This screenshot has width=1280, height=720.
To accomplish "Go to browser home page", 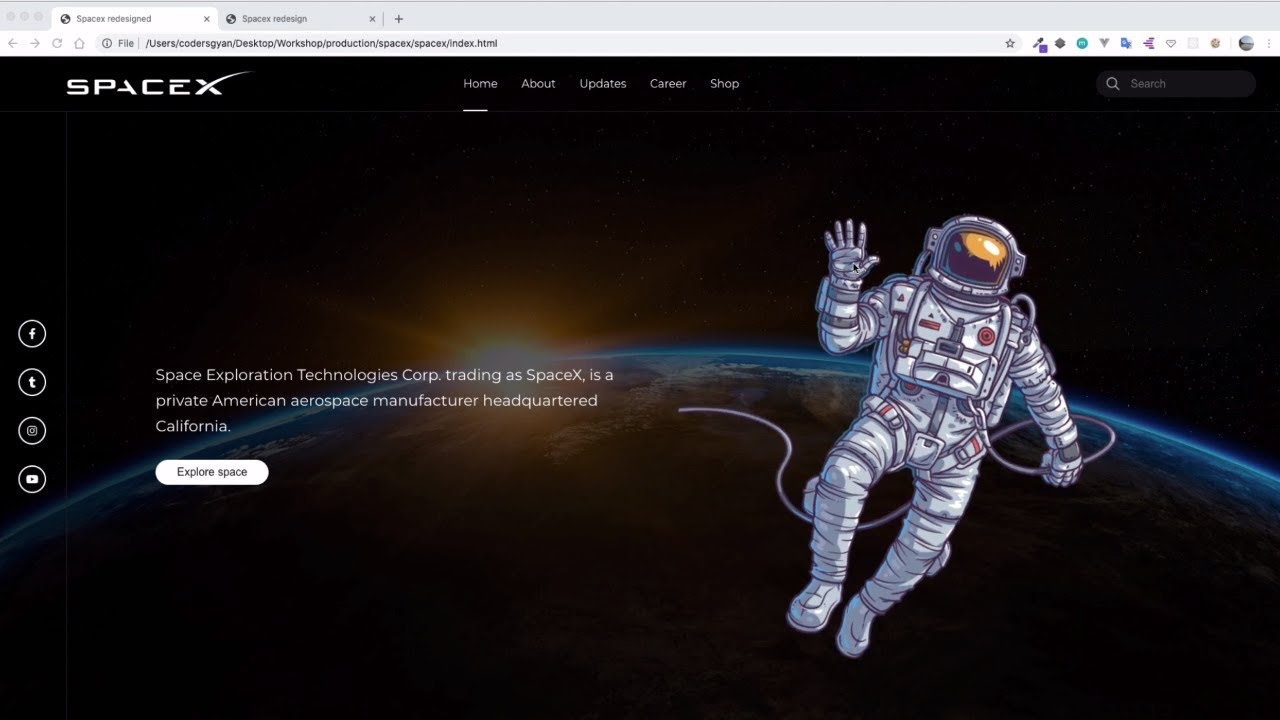I will pyautogui.click(x=79, y=44).
